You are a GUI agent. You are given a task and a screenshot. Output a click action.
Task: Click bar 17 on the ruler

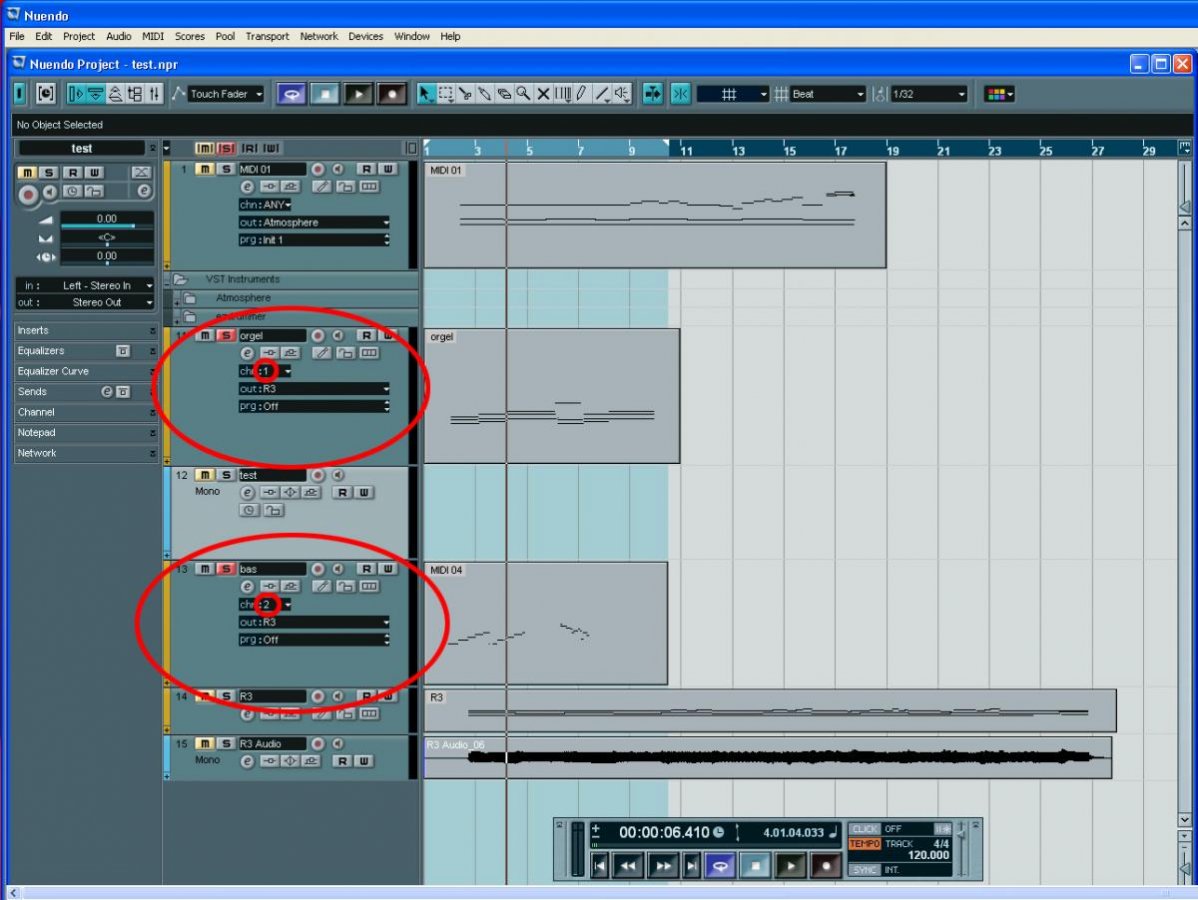tap(840, 150)
